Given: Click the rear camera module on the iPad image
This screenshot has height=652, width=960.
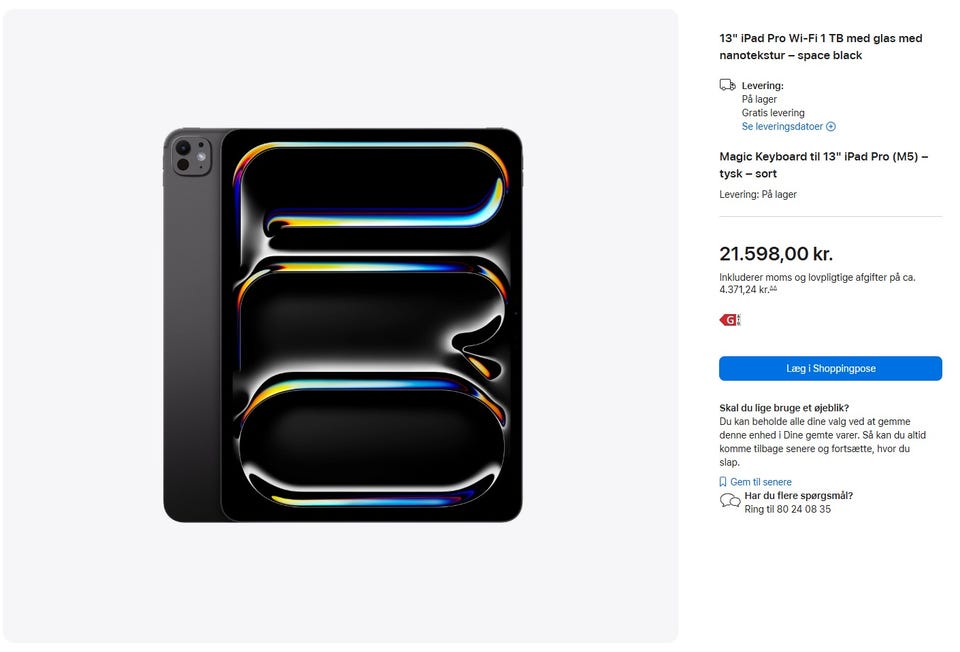Looking at the screenshot, I should tap(192, 156).
